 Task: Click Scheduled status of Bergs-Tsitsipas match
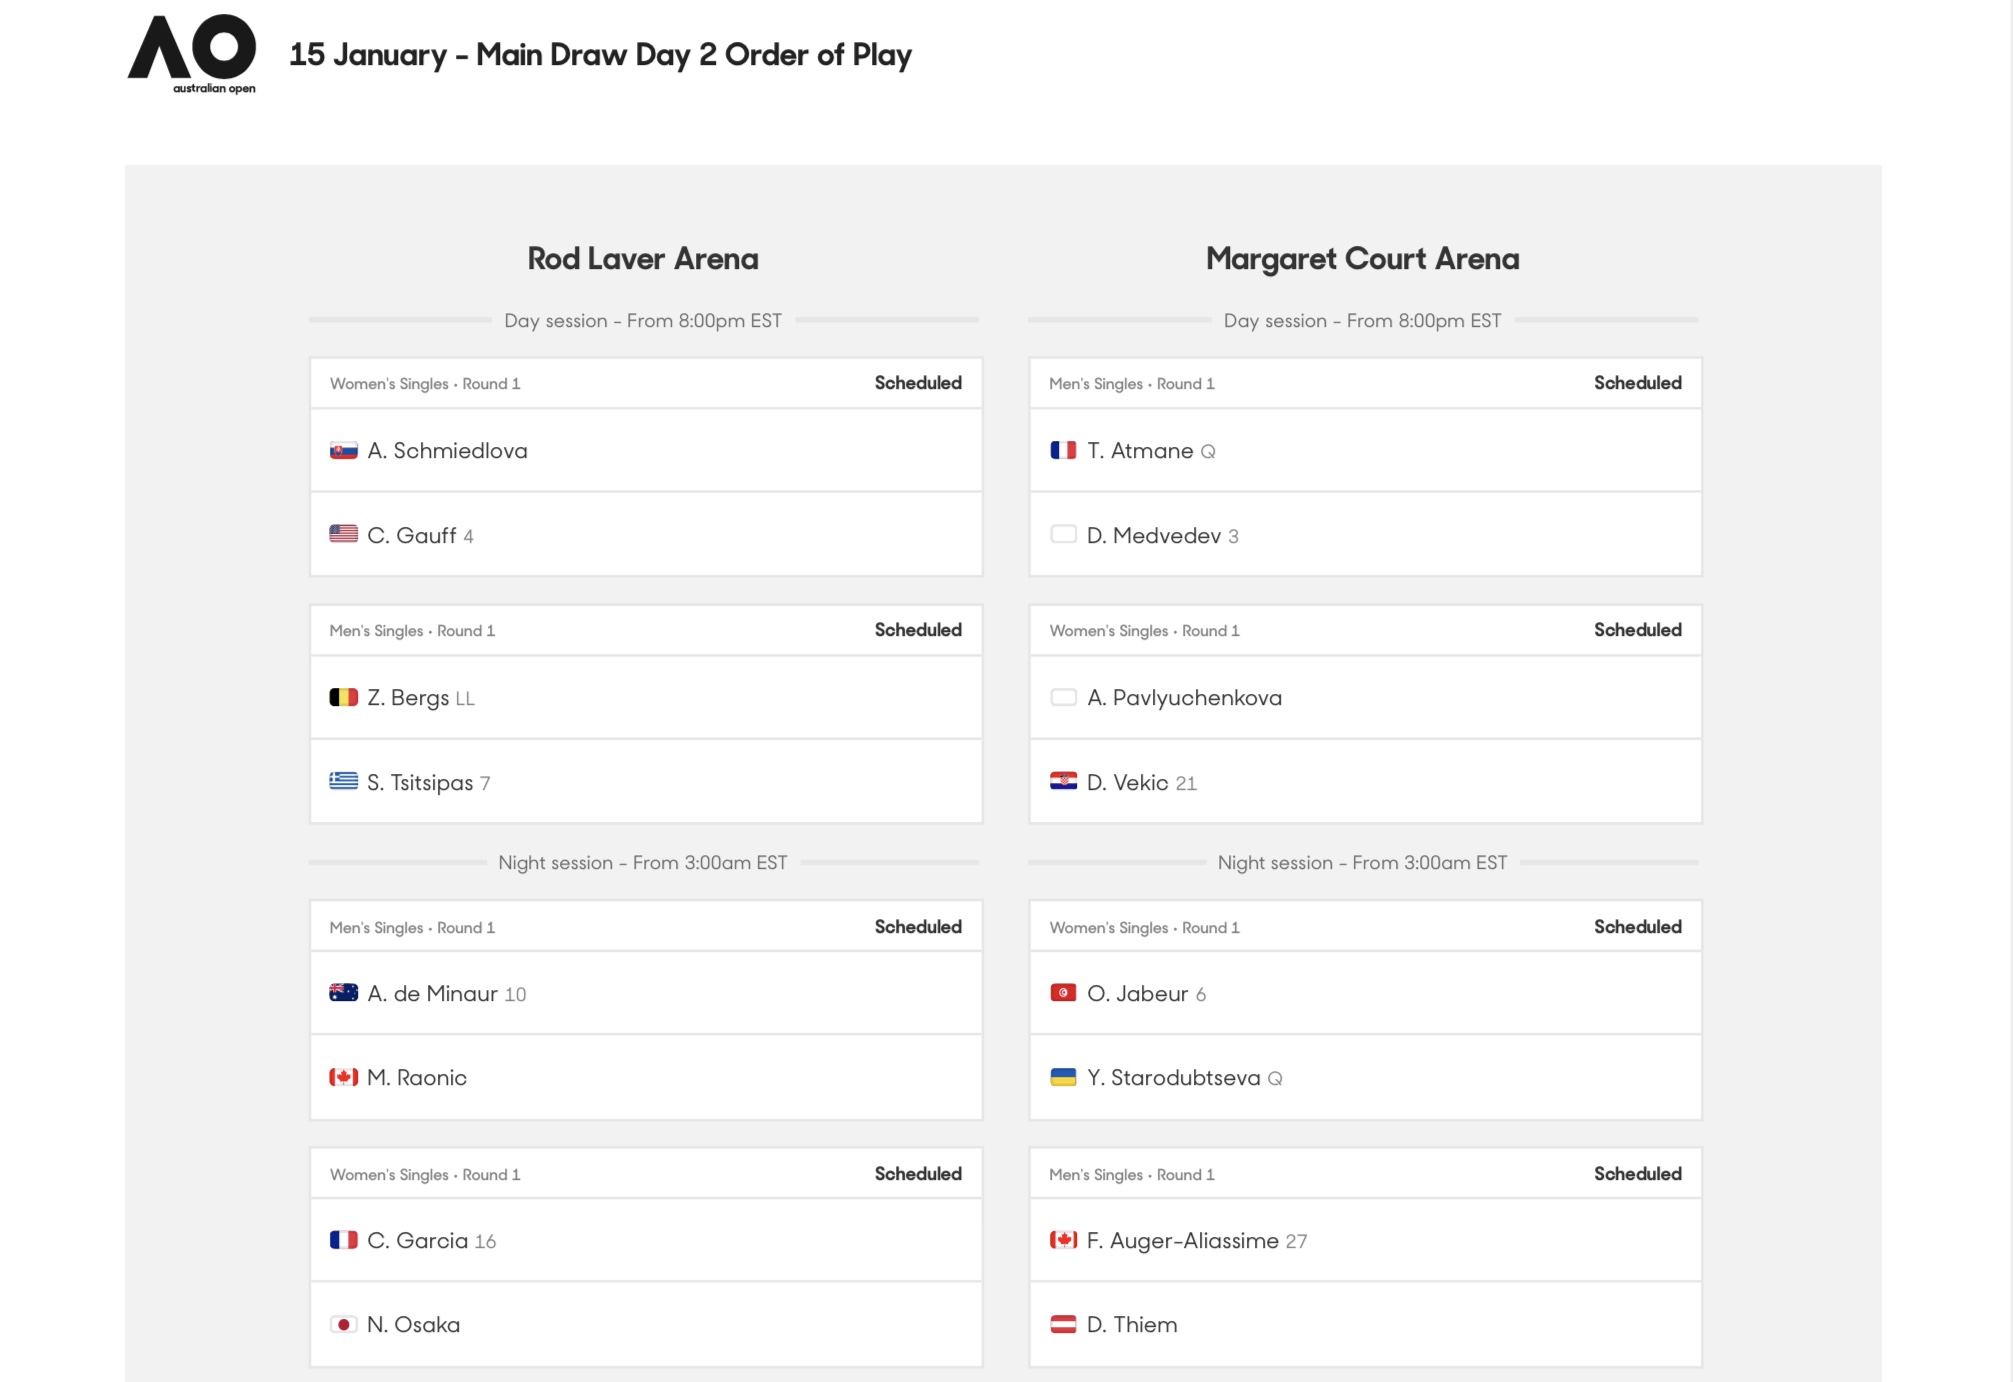click(x=918, y=630)
